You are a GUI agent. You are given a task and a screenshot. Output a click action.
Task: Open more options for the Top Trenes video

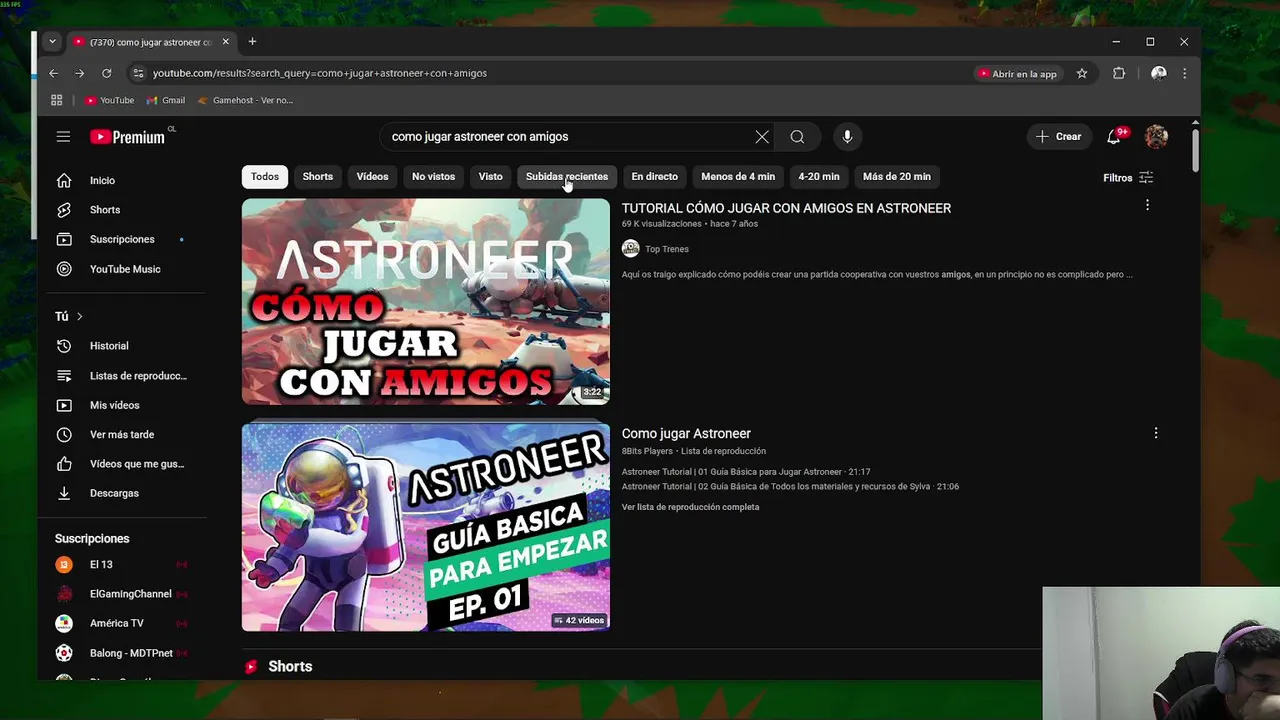(1147, 205)
